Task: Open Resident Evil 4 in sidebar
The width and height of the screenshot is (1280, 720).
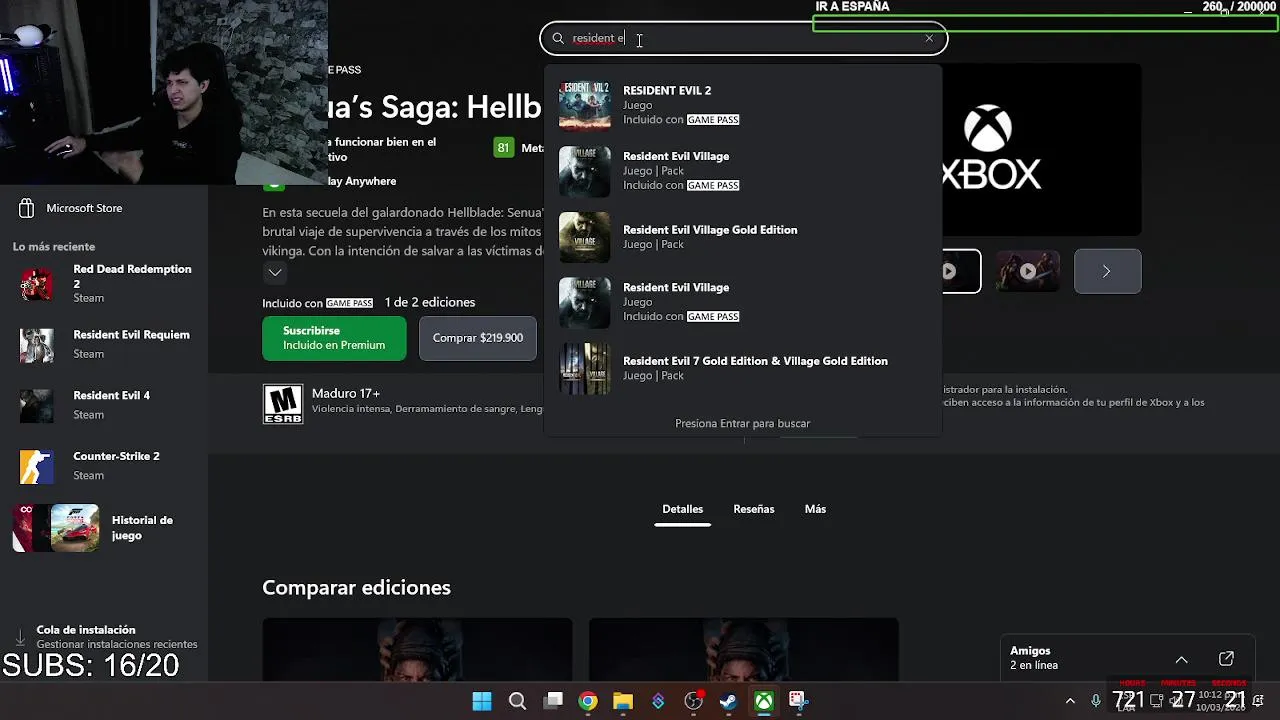Action: [x=104, y=404]
